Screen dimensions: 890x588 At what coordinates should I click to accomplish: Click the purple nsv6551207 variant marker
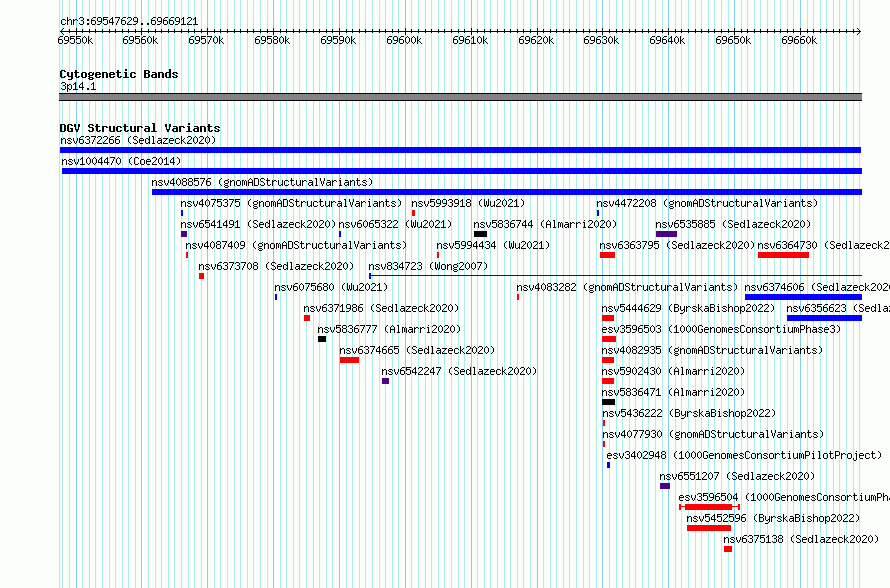665,486
